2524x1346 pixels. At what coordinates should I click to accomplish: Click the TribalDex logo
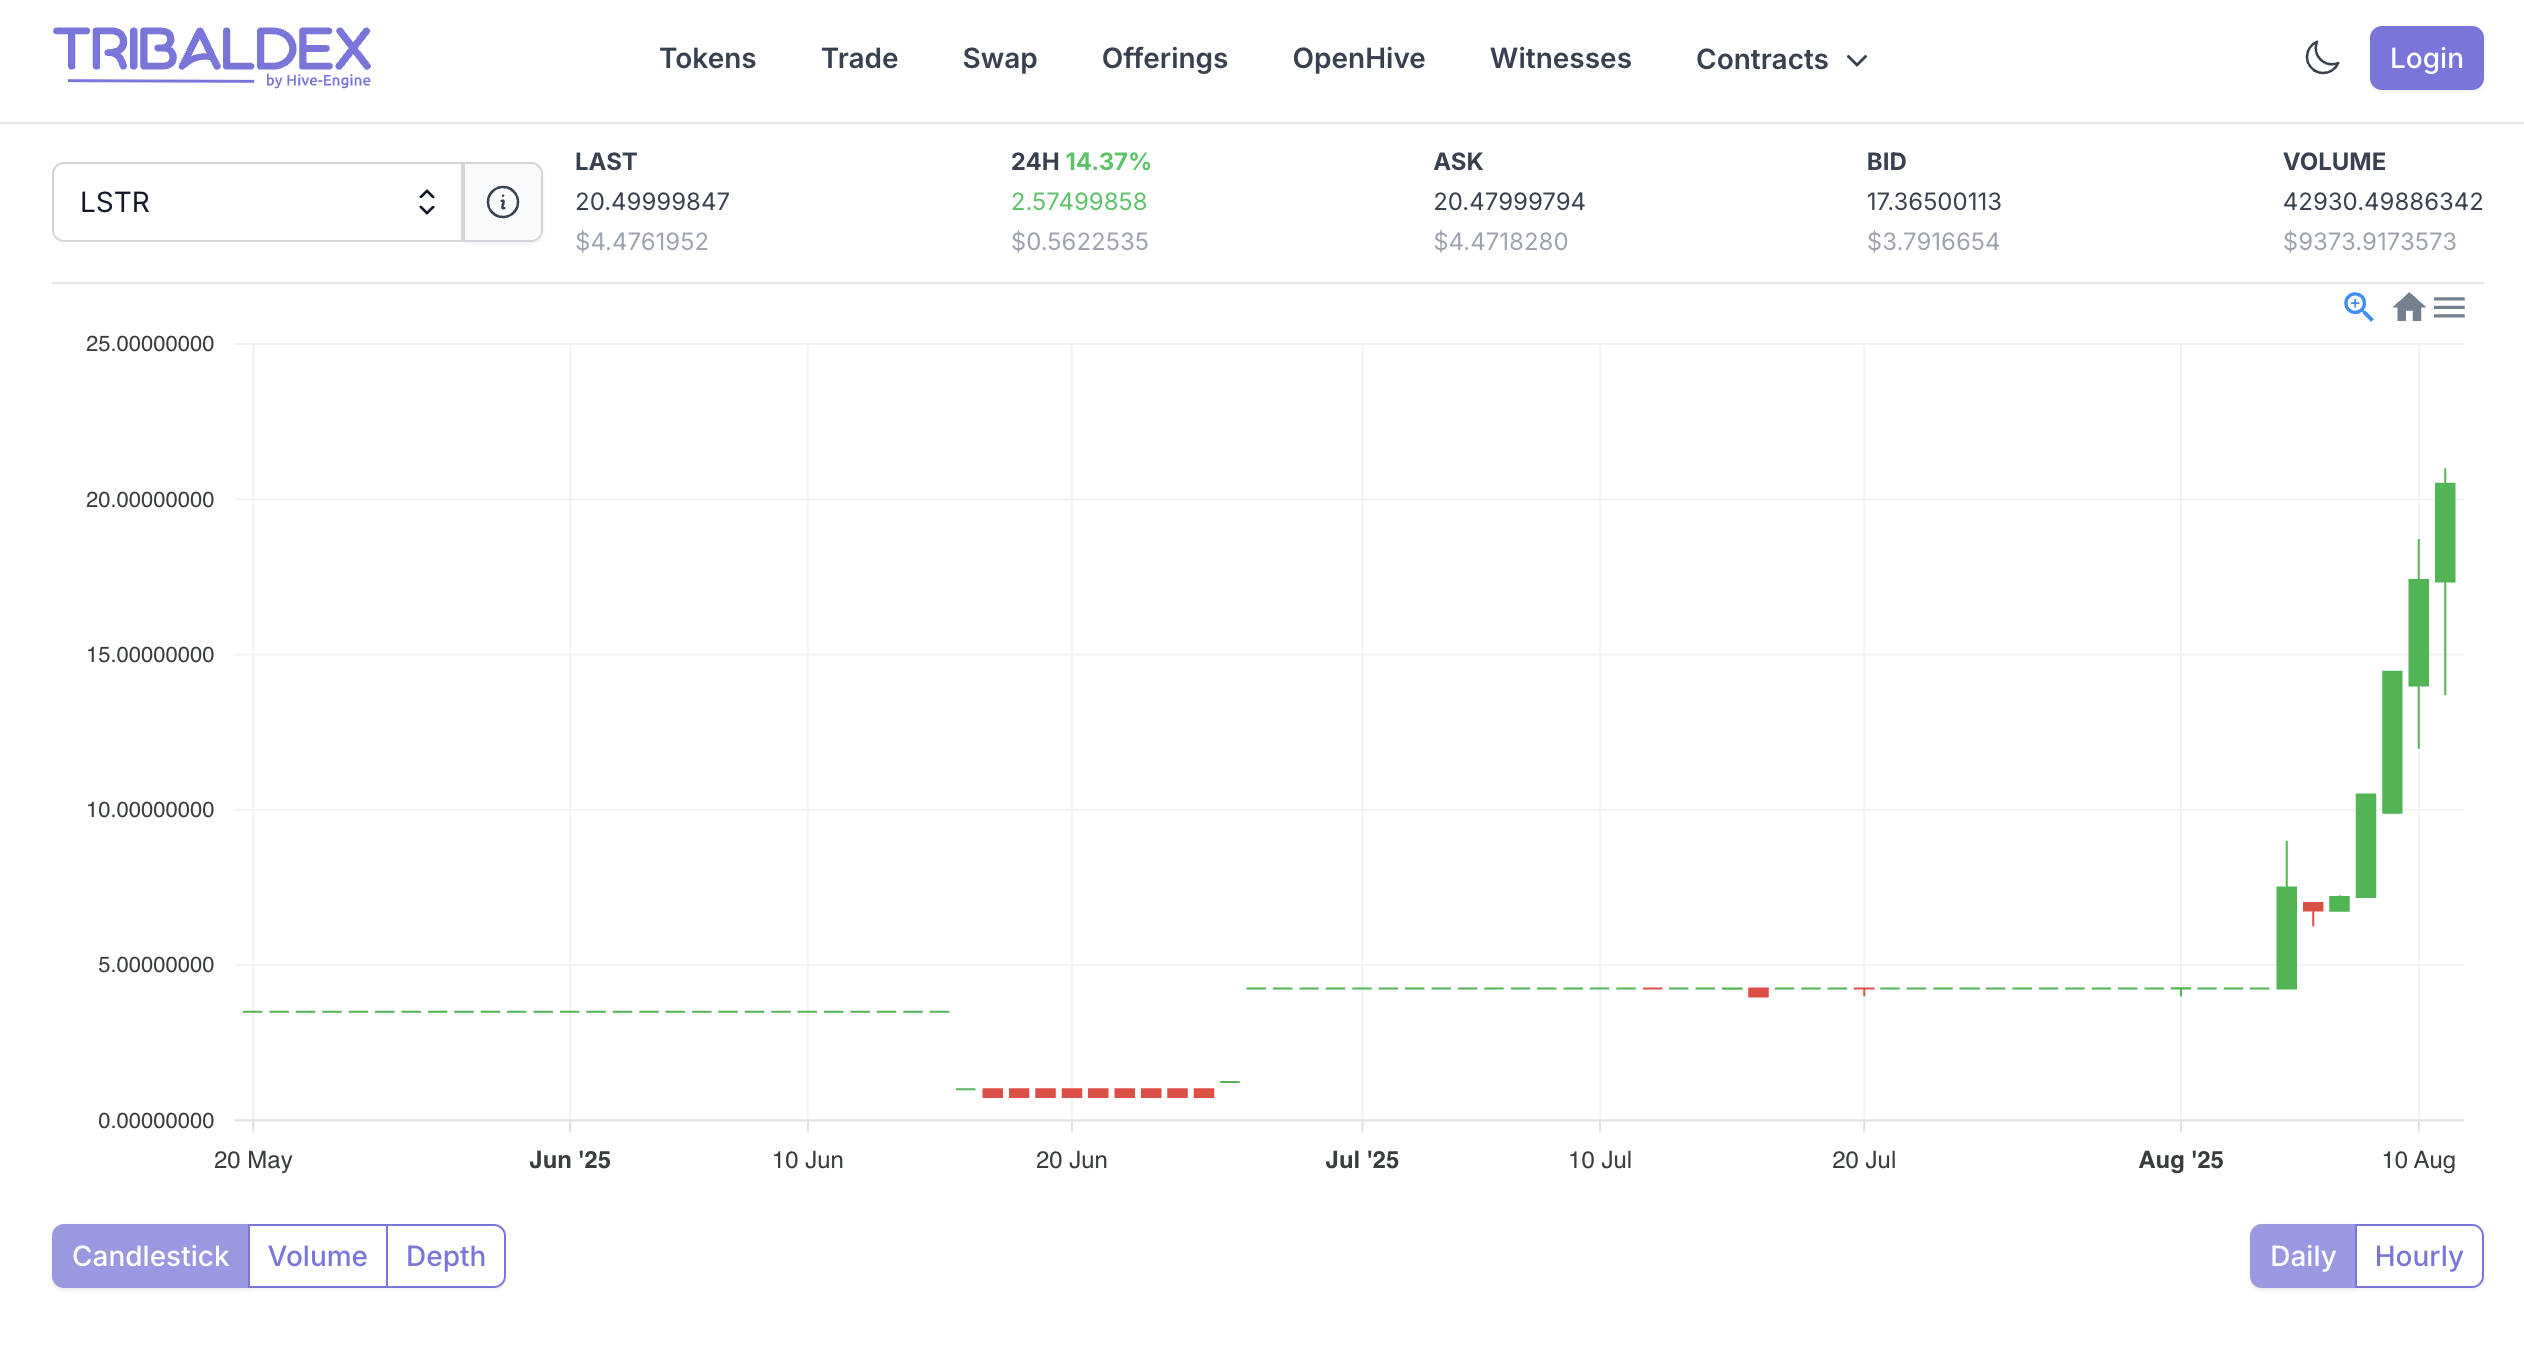tap(212, 57)
